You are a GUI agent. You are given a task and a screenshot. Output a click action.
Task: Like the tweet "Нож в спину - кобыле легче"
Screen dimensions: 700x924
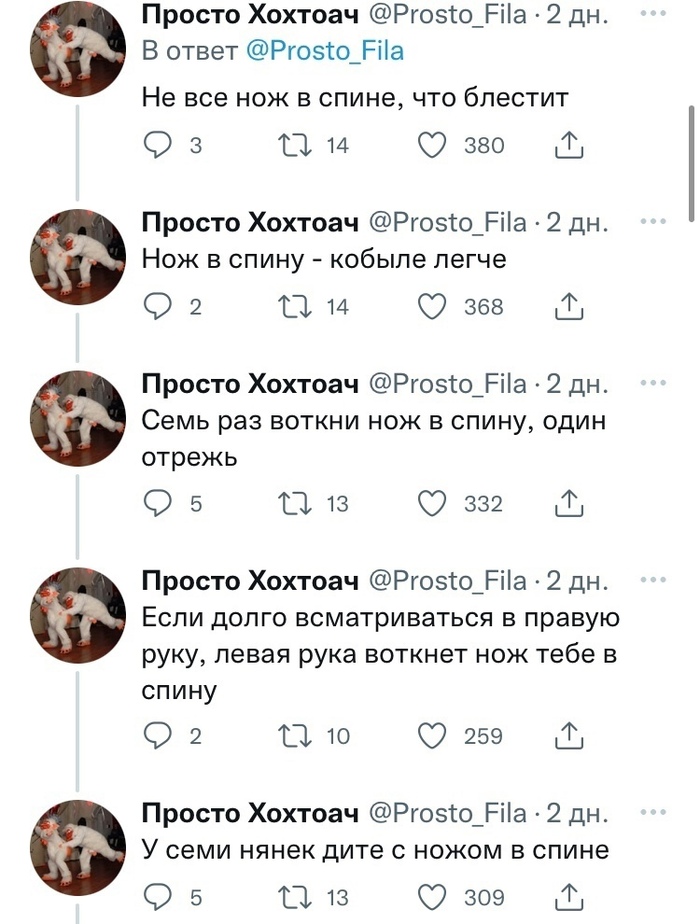431,307
